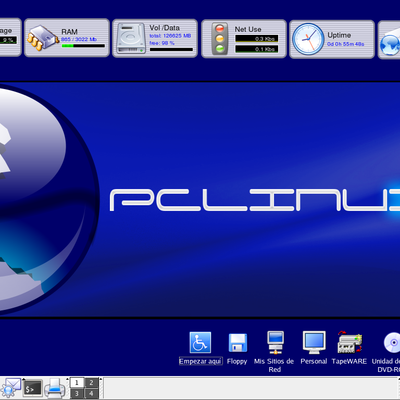Screen dimensions: 400x400
Task: Click the Uptime clock icon
Action: pos(308,39)
